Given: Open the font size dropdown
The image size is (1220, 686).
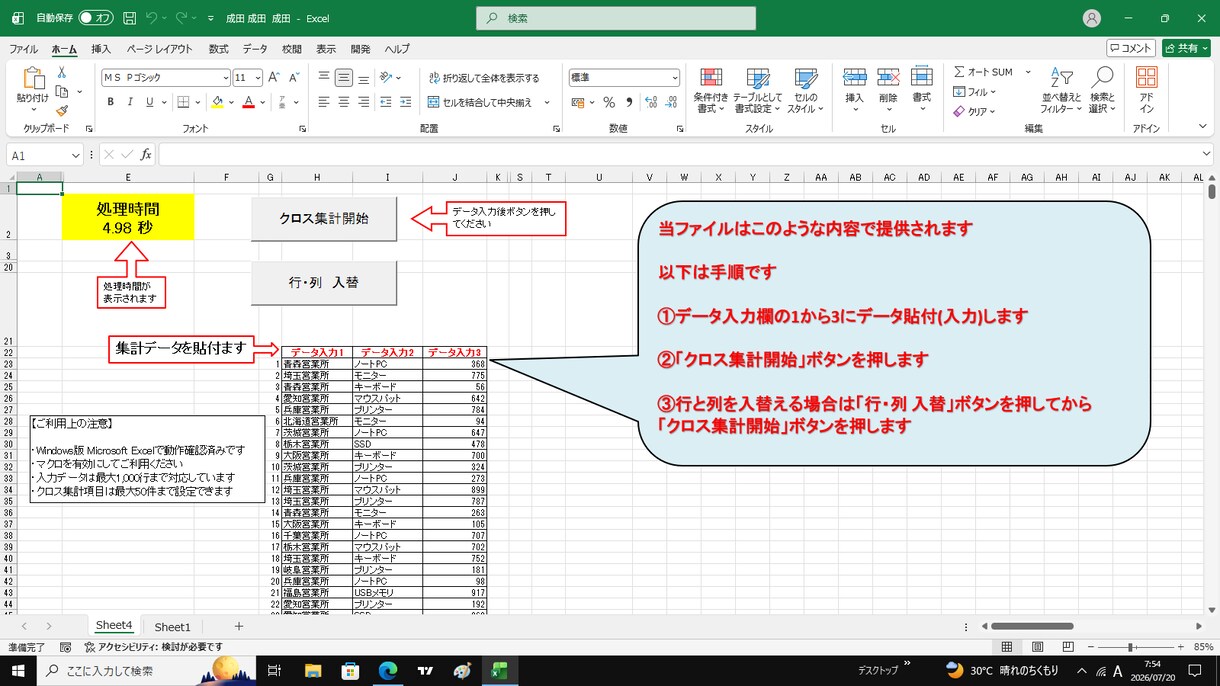Looking at the screenshot, I should [x=258, y=77].
